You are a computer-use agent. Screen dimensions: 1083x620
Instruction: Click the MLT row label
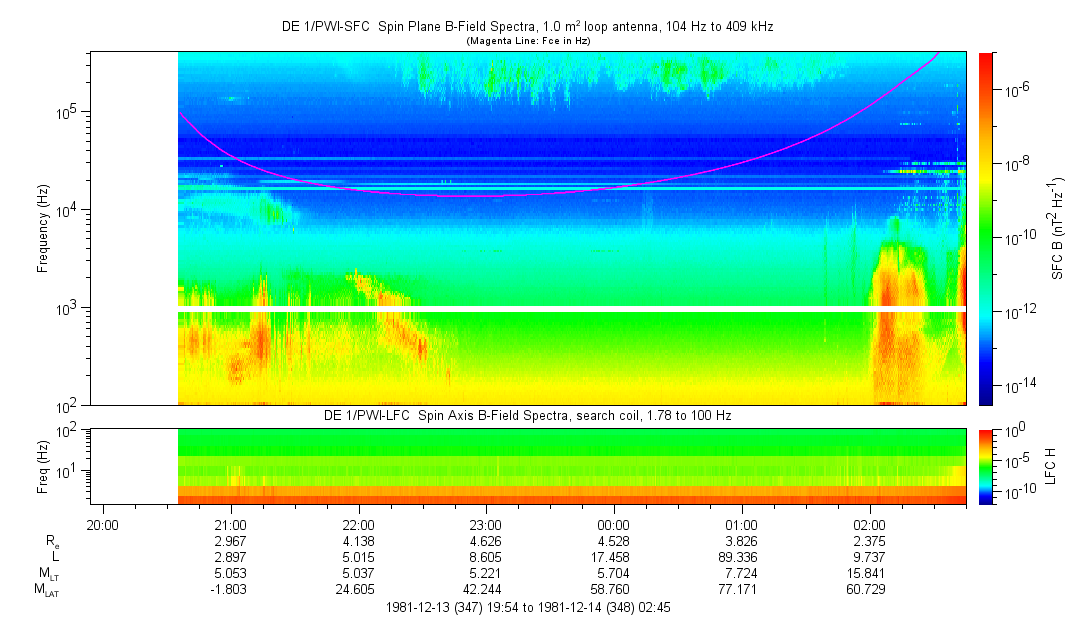coord(47,573)
